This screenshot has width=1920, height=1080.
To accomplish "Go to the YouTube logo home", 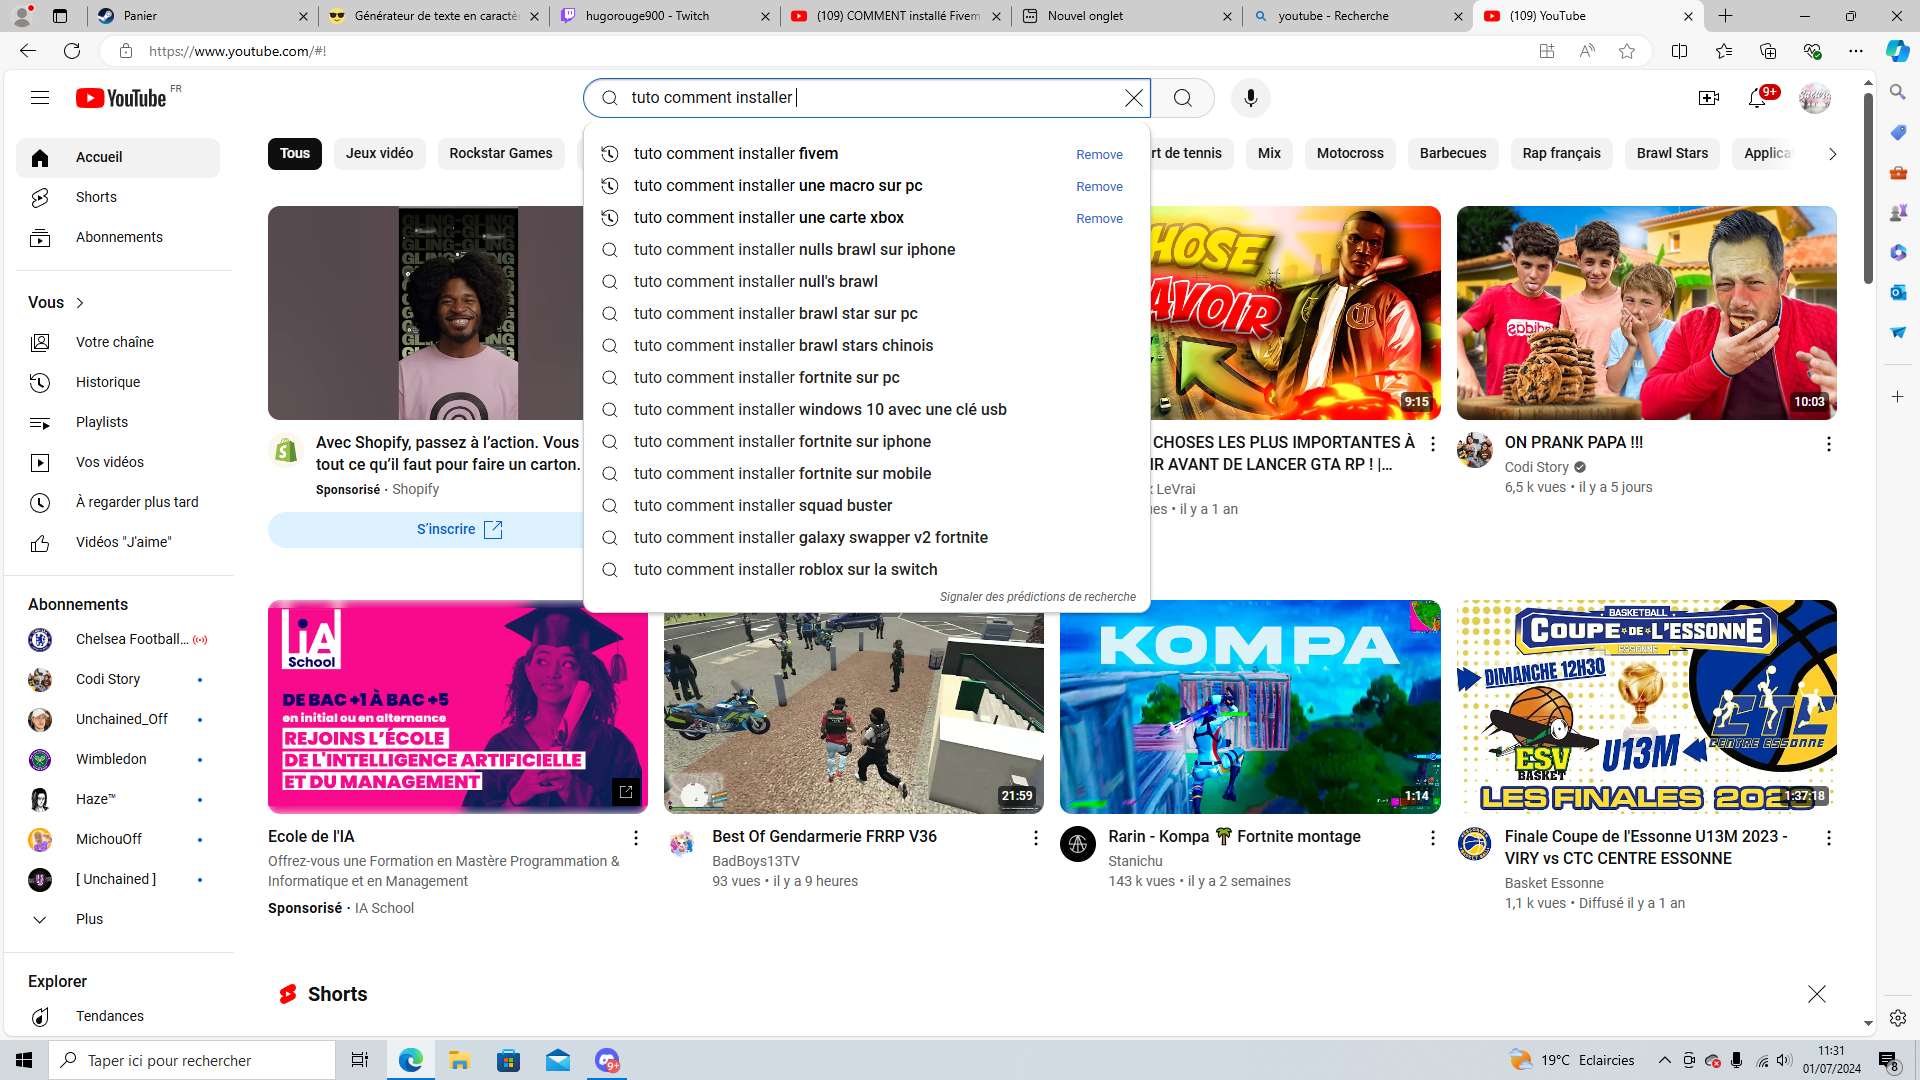I will [x=121, y=98].
